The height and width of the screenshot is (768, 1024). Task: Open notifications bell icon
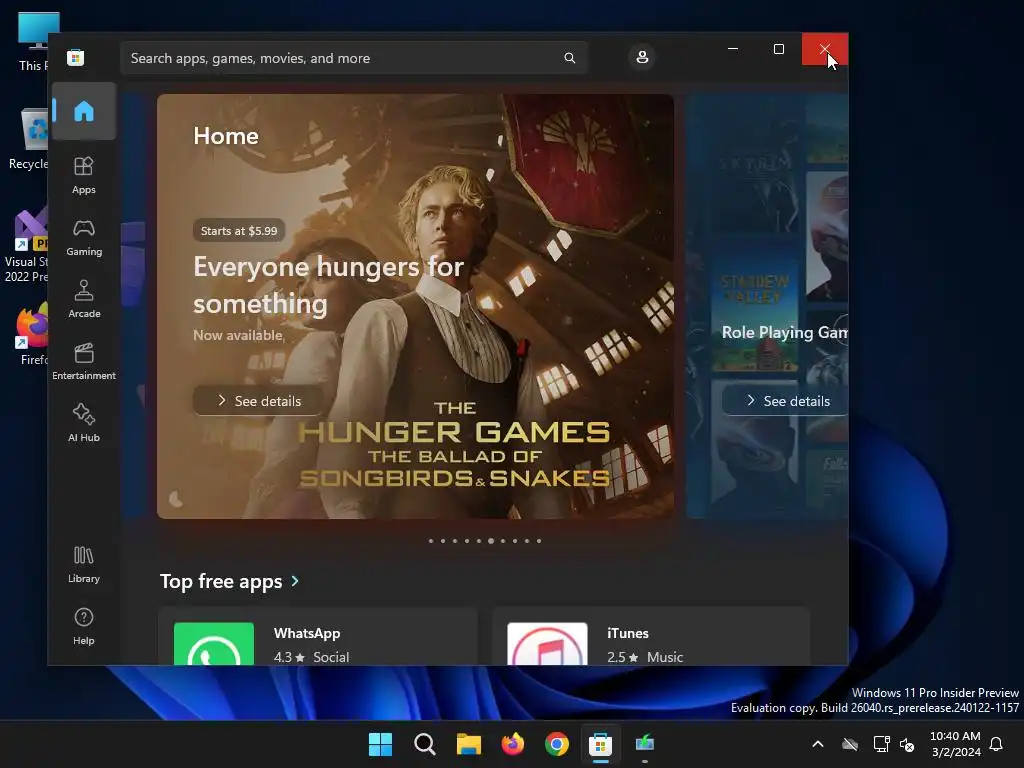click(x=996, y=744)
